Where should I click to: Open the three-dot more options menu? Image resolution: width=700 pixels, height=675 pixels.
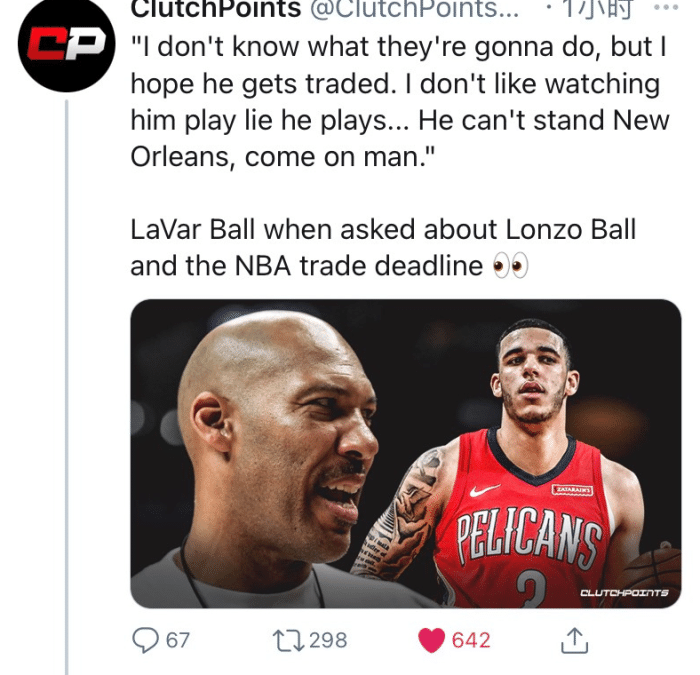666,8
